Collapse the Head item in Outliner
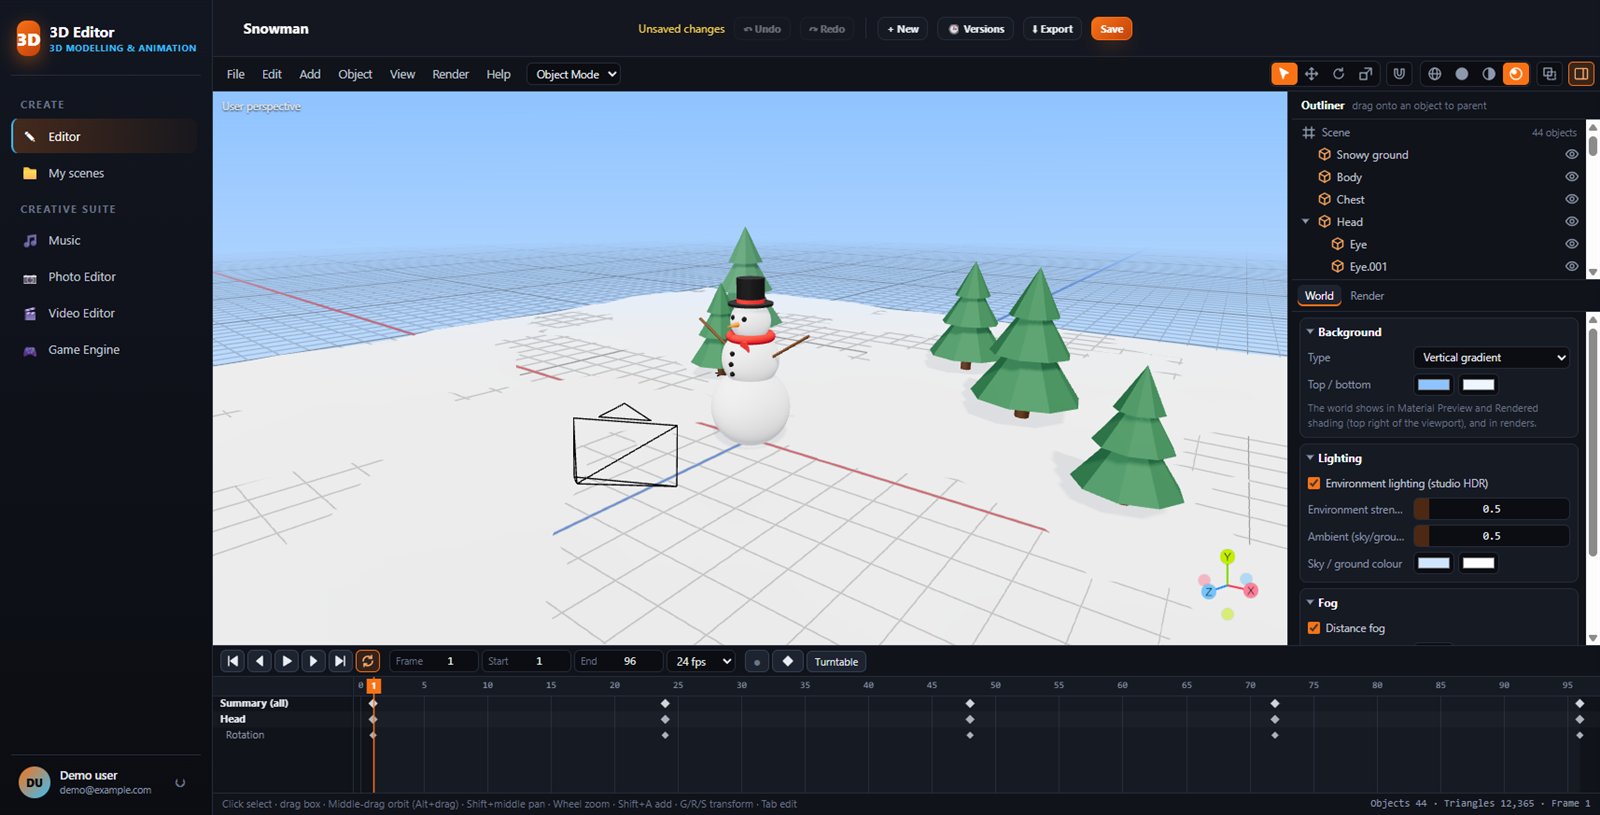Screen dimensions: 1600x815 click(x=1306, y=222)
